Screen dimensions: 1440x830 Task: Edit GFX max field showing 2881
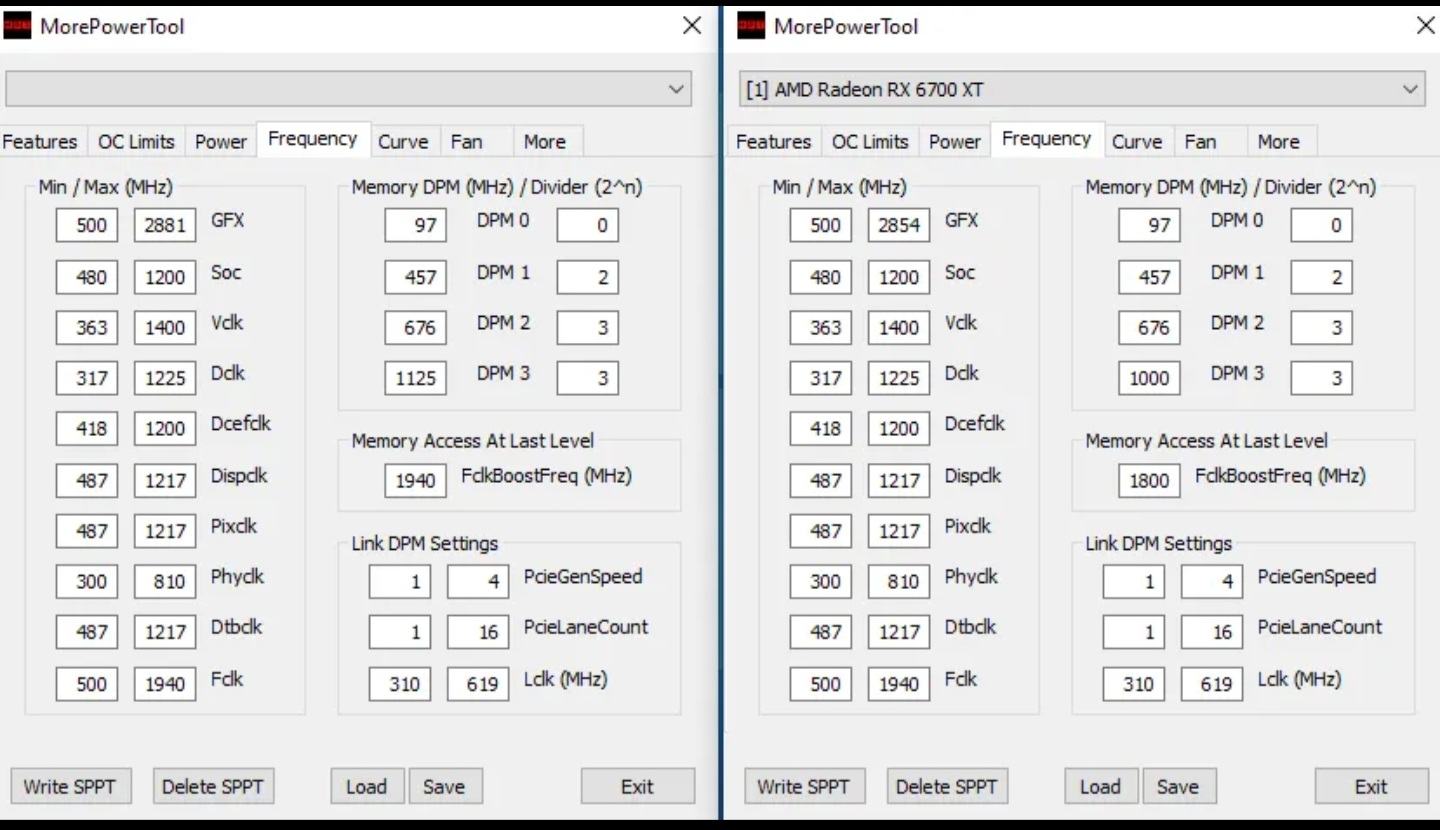[165, 225]
